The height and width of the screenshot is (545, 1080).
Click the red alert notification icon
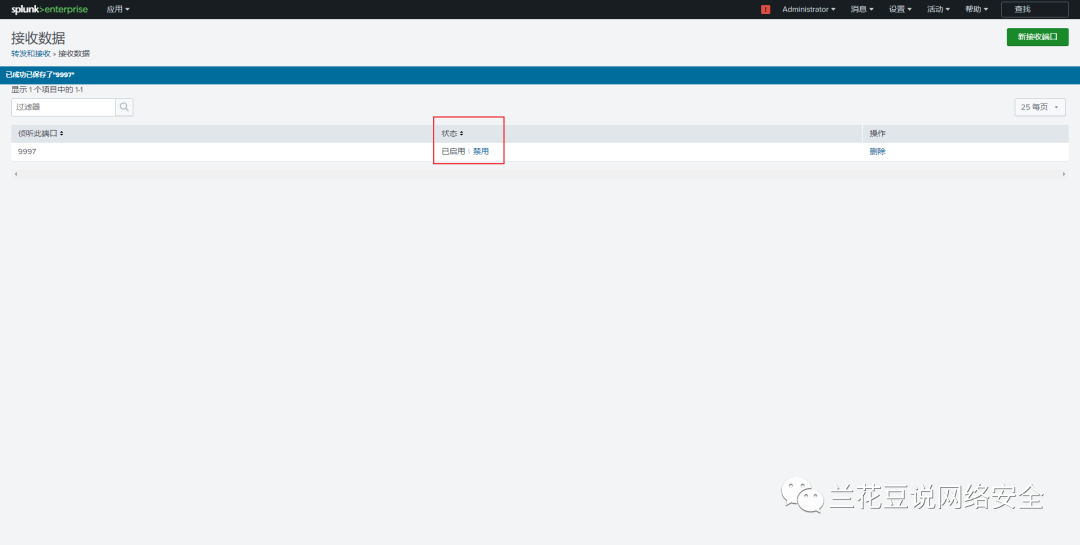tap(765, 10)
